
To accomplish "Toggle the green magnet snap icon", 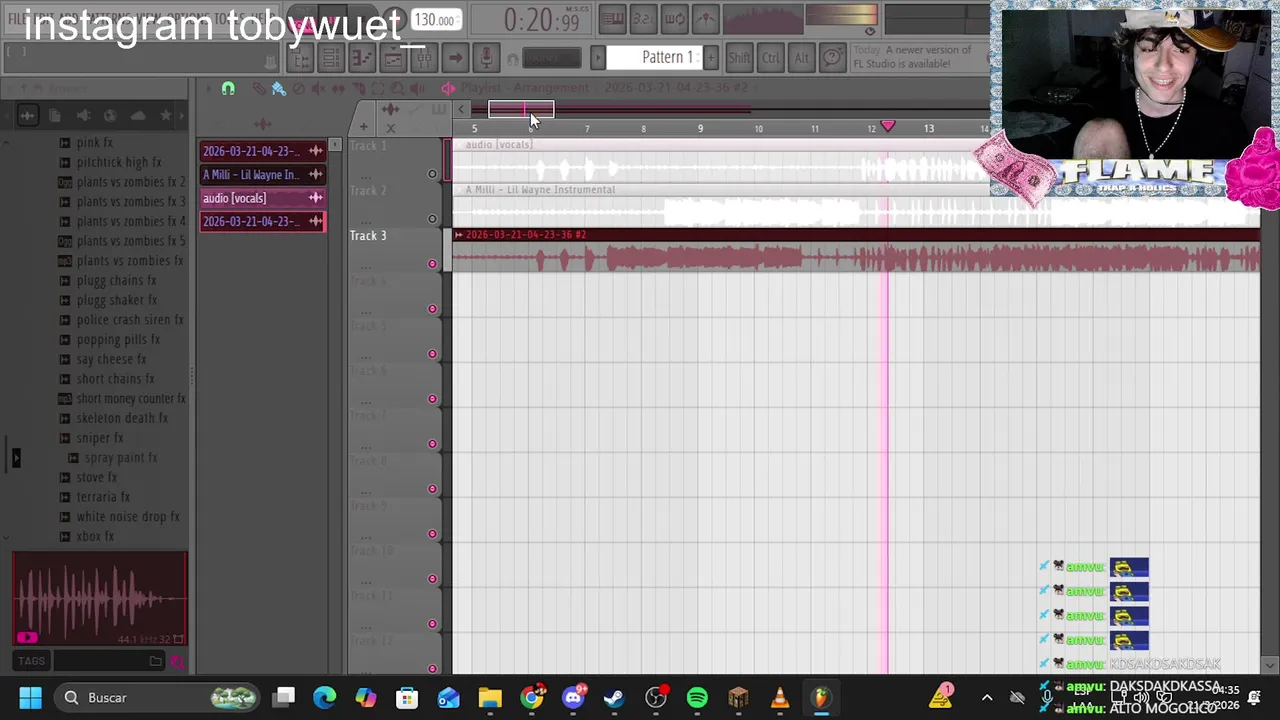I will (x=228, y=88).
